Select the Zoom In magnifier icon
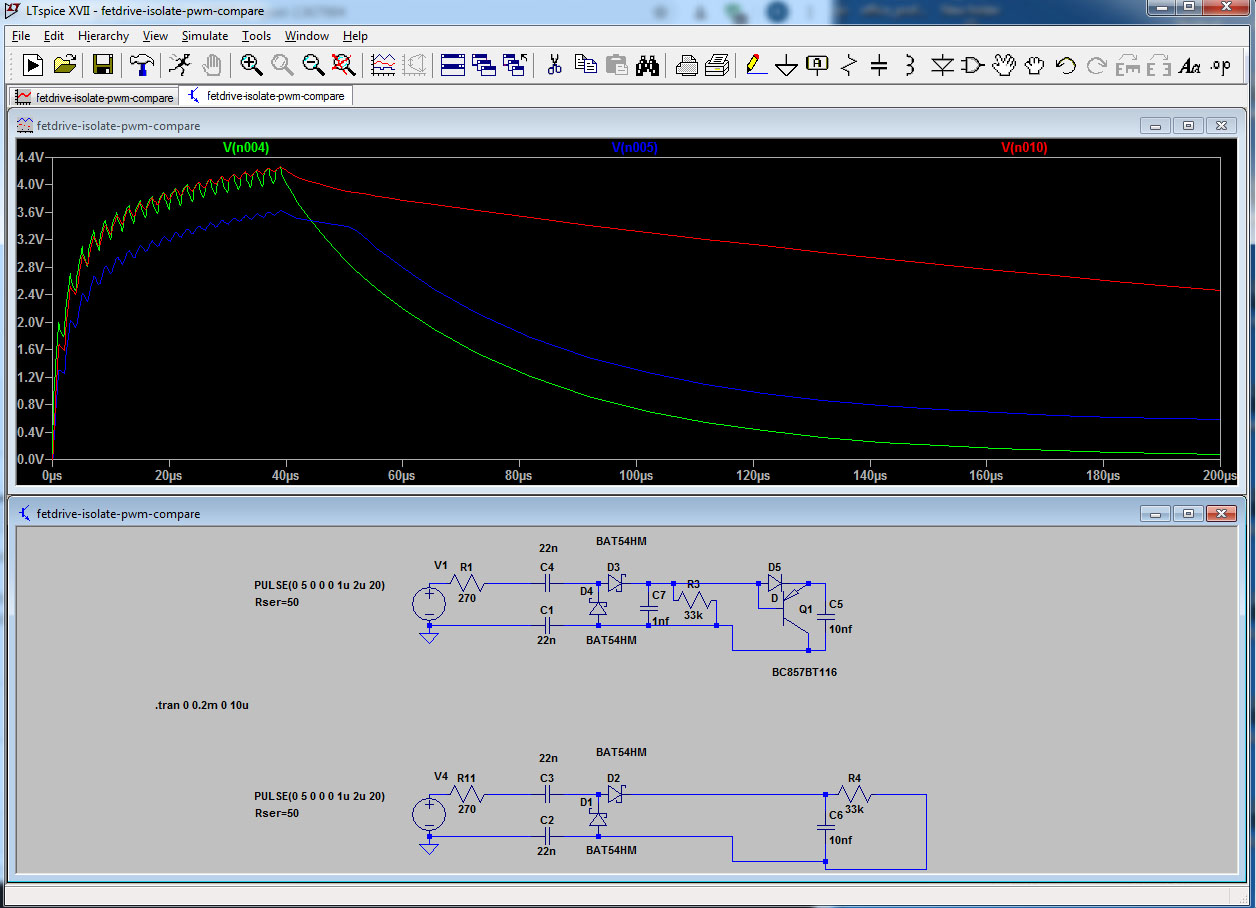 (251, 65)
